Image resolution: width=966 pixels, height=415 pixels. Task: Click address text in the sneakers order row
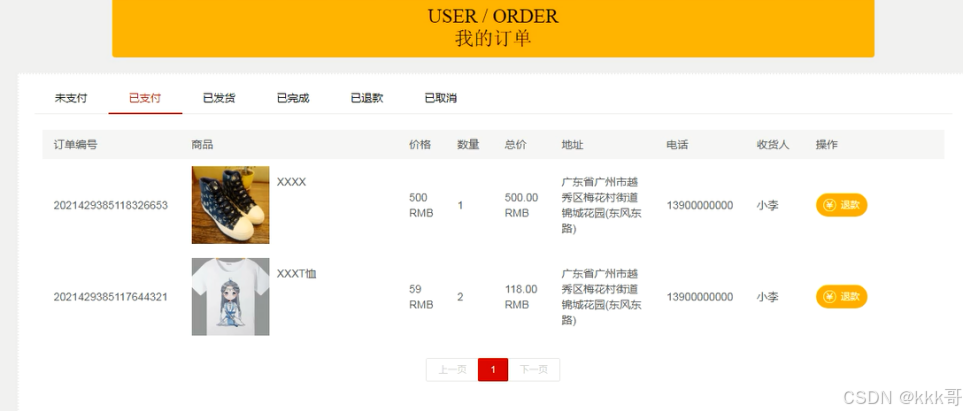tap(601, 205)
